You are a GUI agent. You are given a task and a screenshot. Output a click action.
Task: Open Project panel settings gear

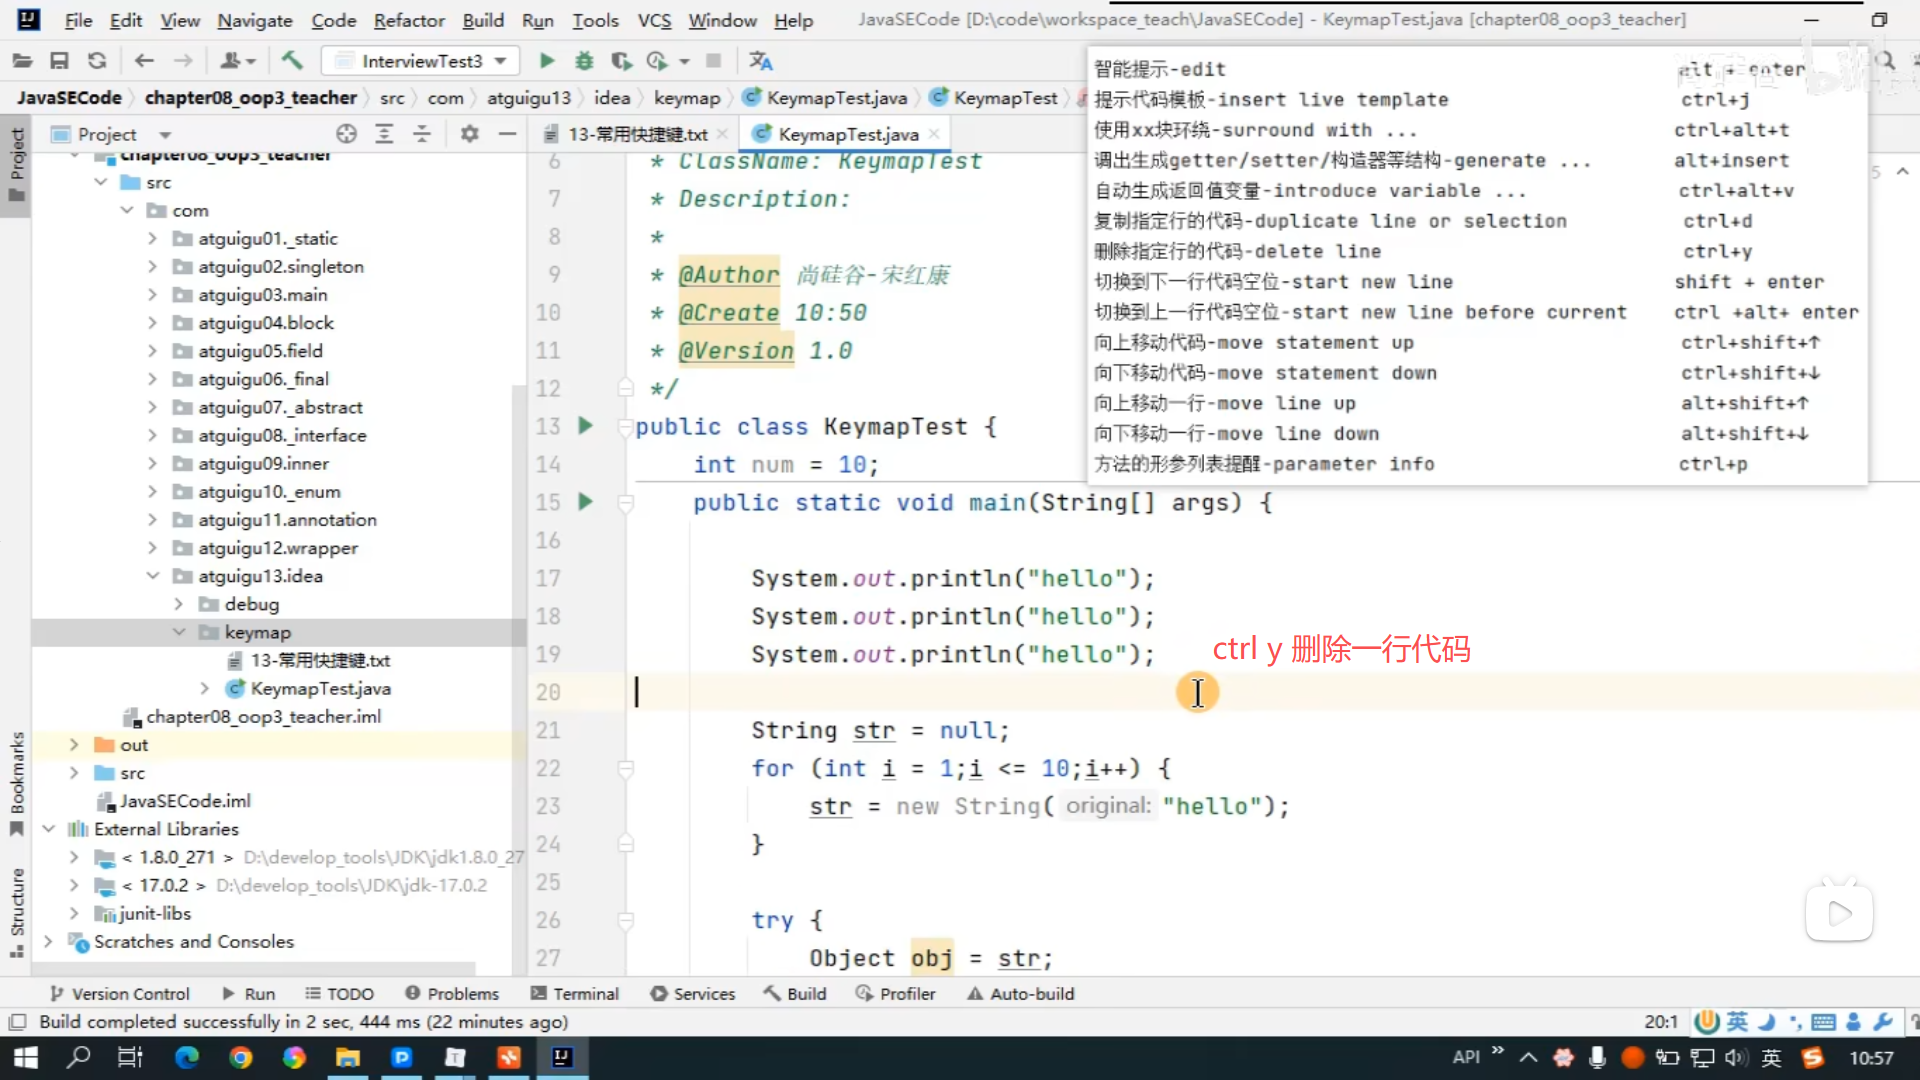469,134
